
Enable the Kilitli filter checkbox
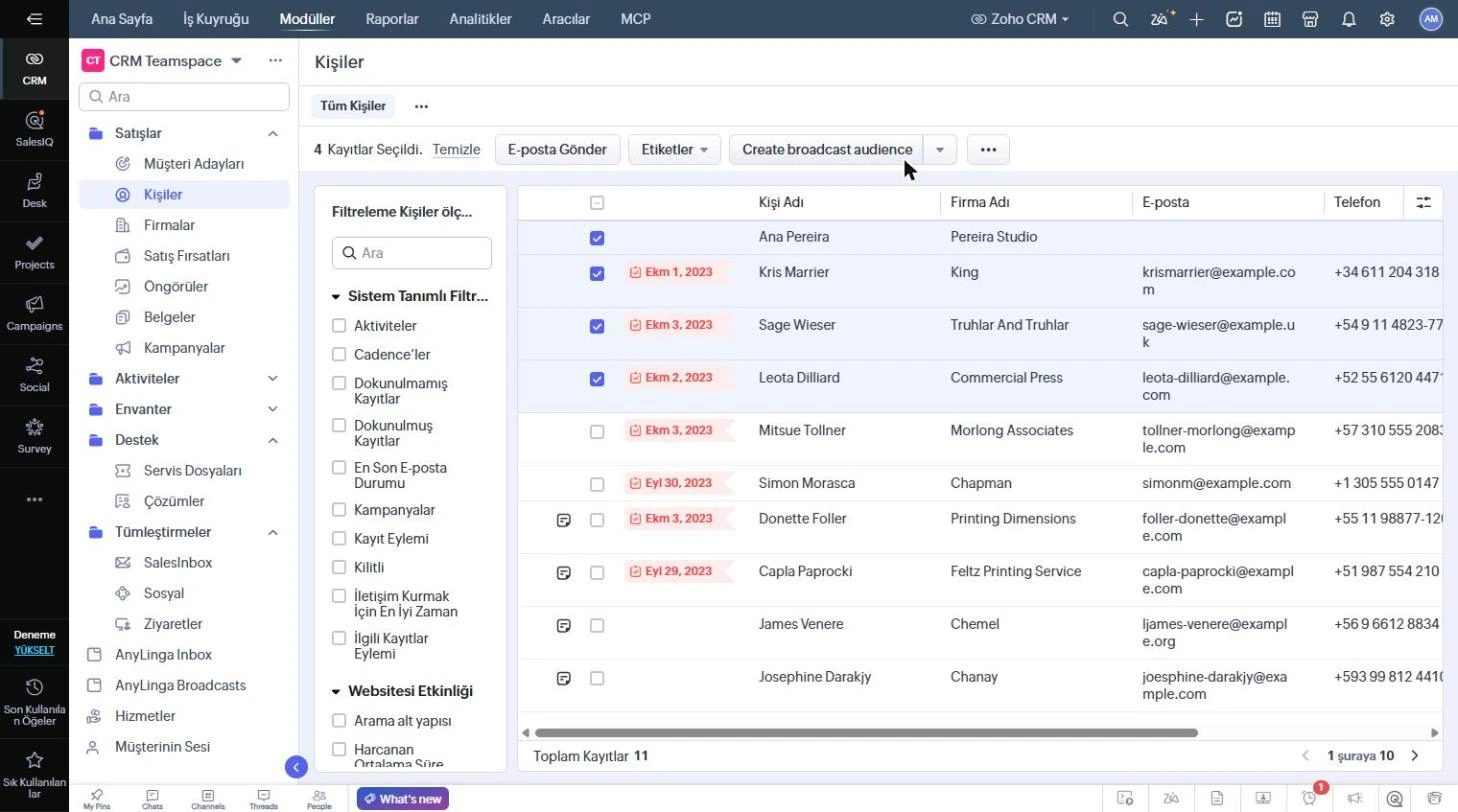339,567
